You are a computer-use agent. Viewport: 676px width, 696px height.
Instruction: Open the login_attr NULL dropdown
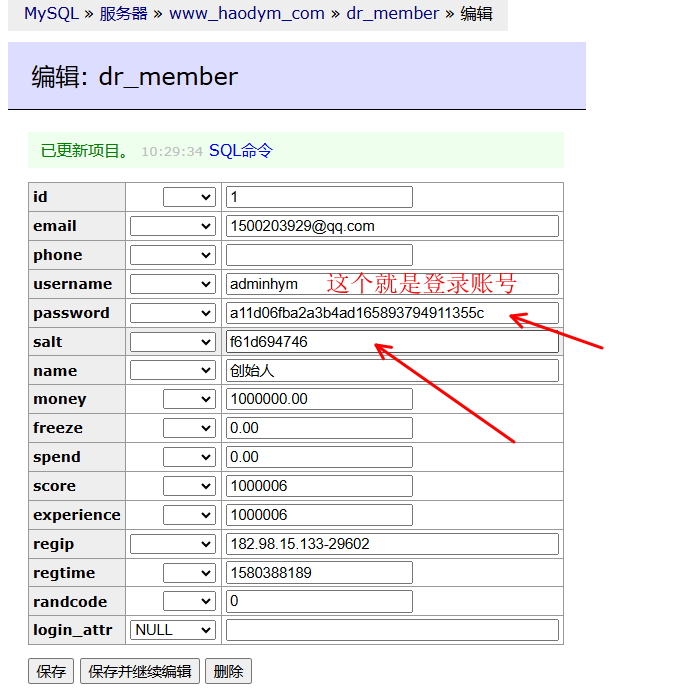click(x=173, y=630)
